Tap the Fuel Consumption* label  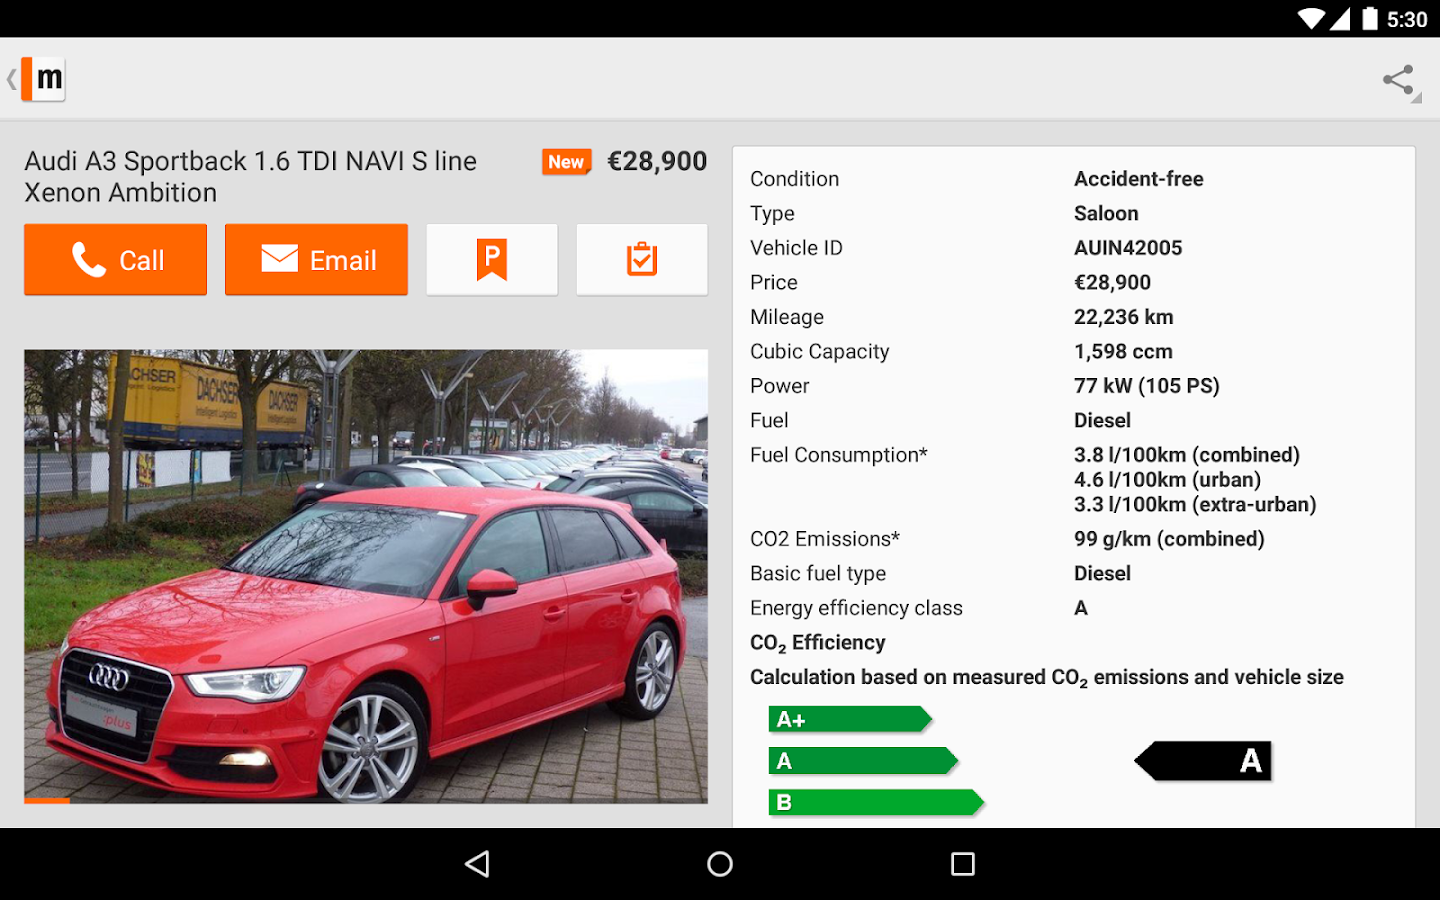839,455
